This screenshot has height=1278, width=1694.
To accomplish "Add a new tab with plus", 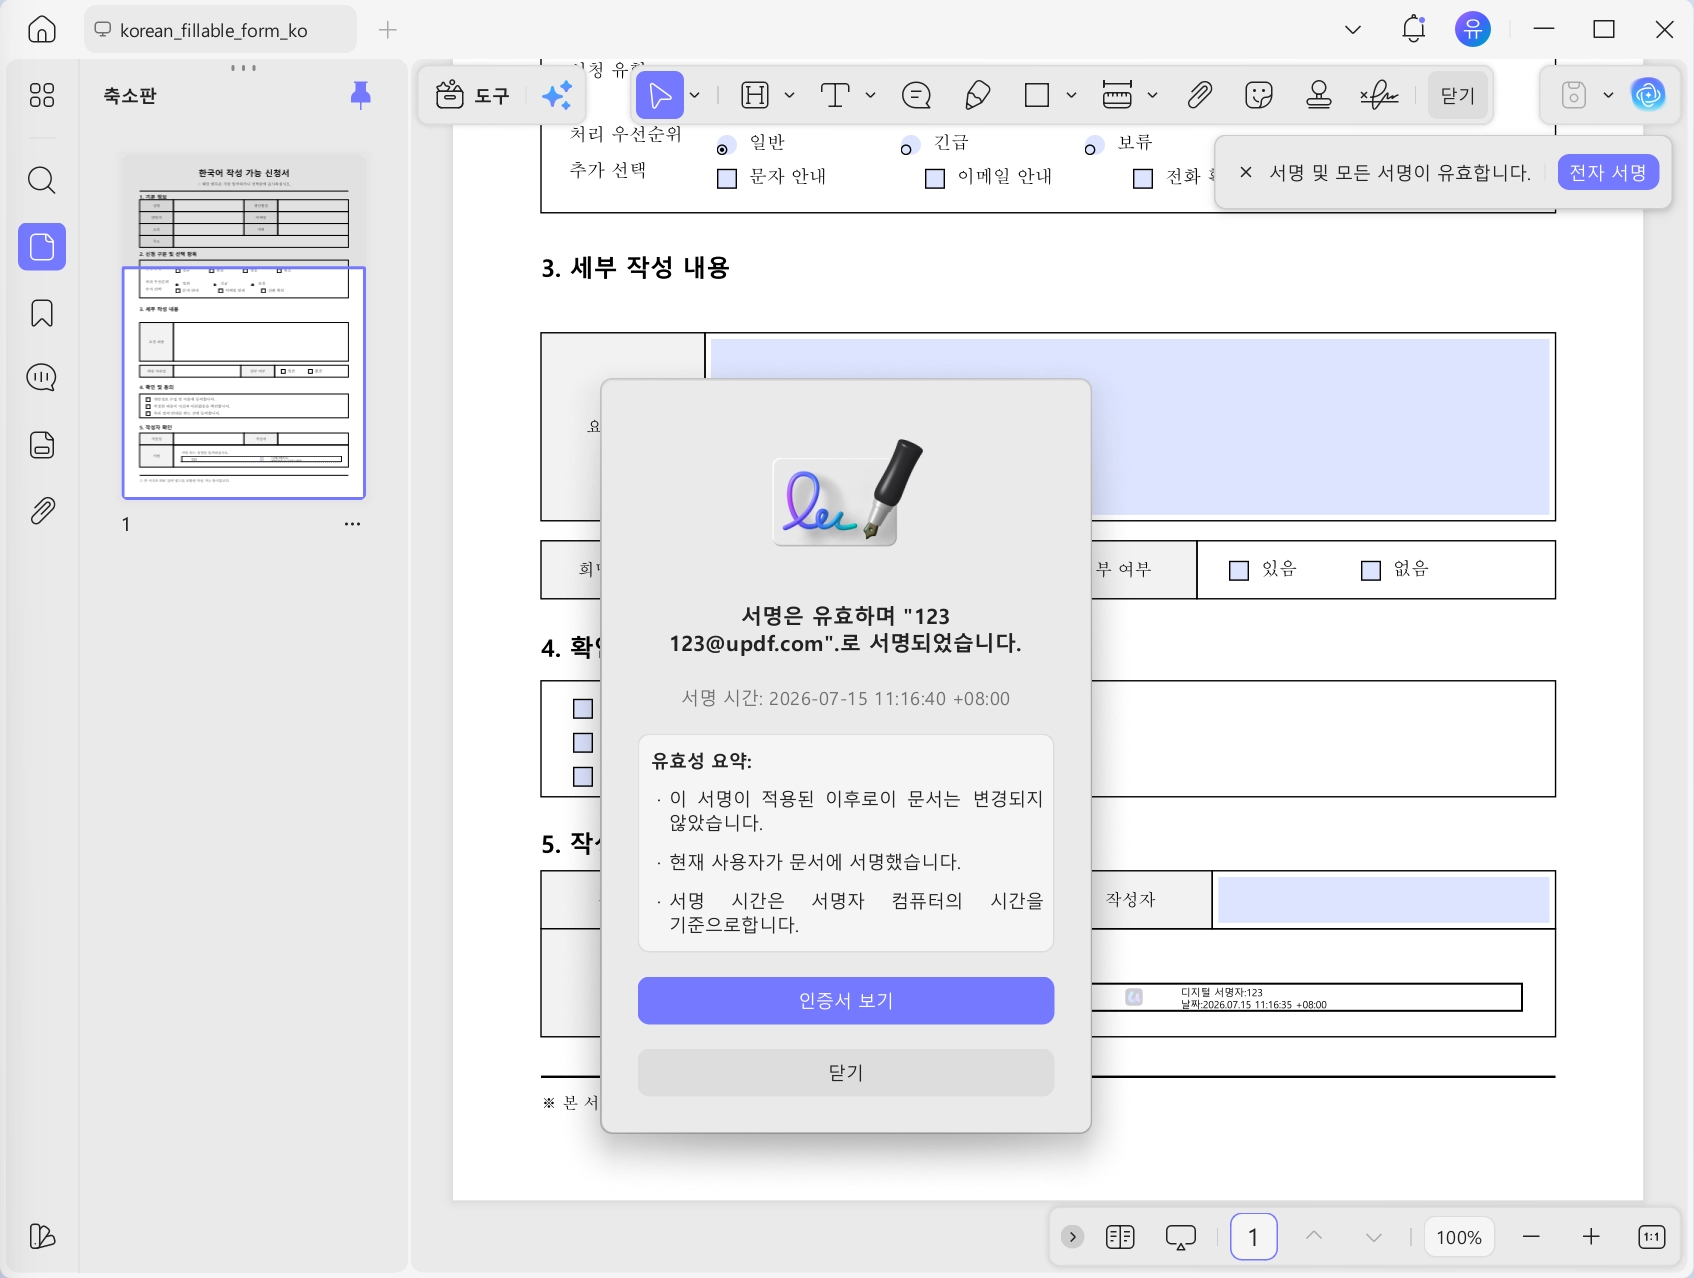I will click(388, 30).
